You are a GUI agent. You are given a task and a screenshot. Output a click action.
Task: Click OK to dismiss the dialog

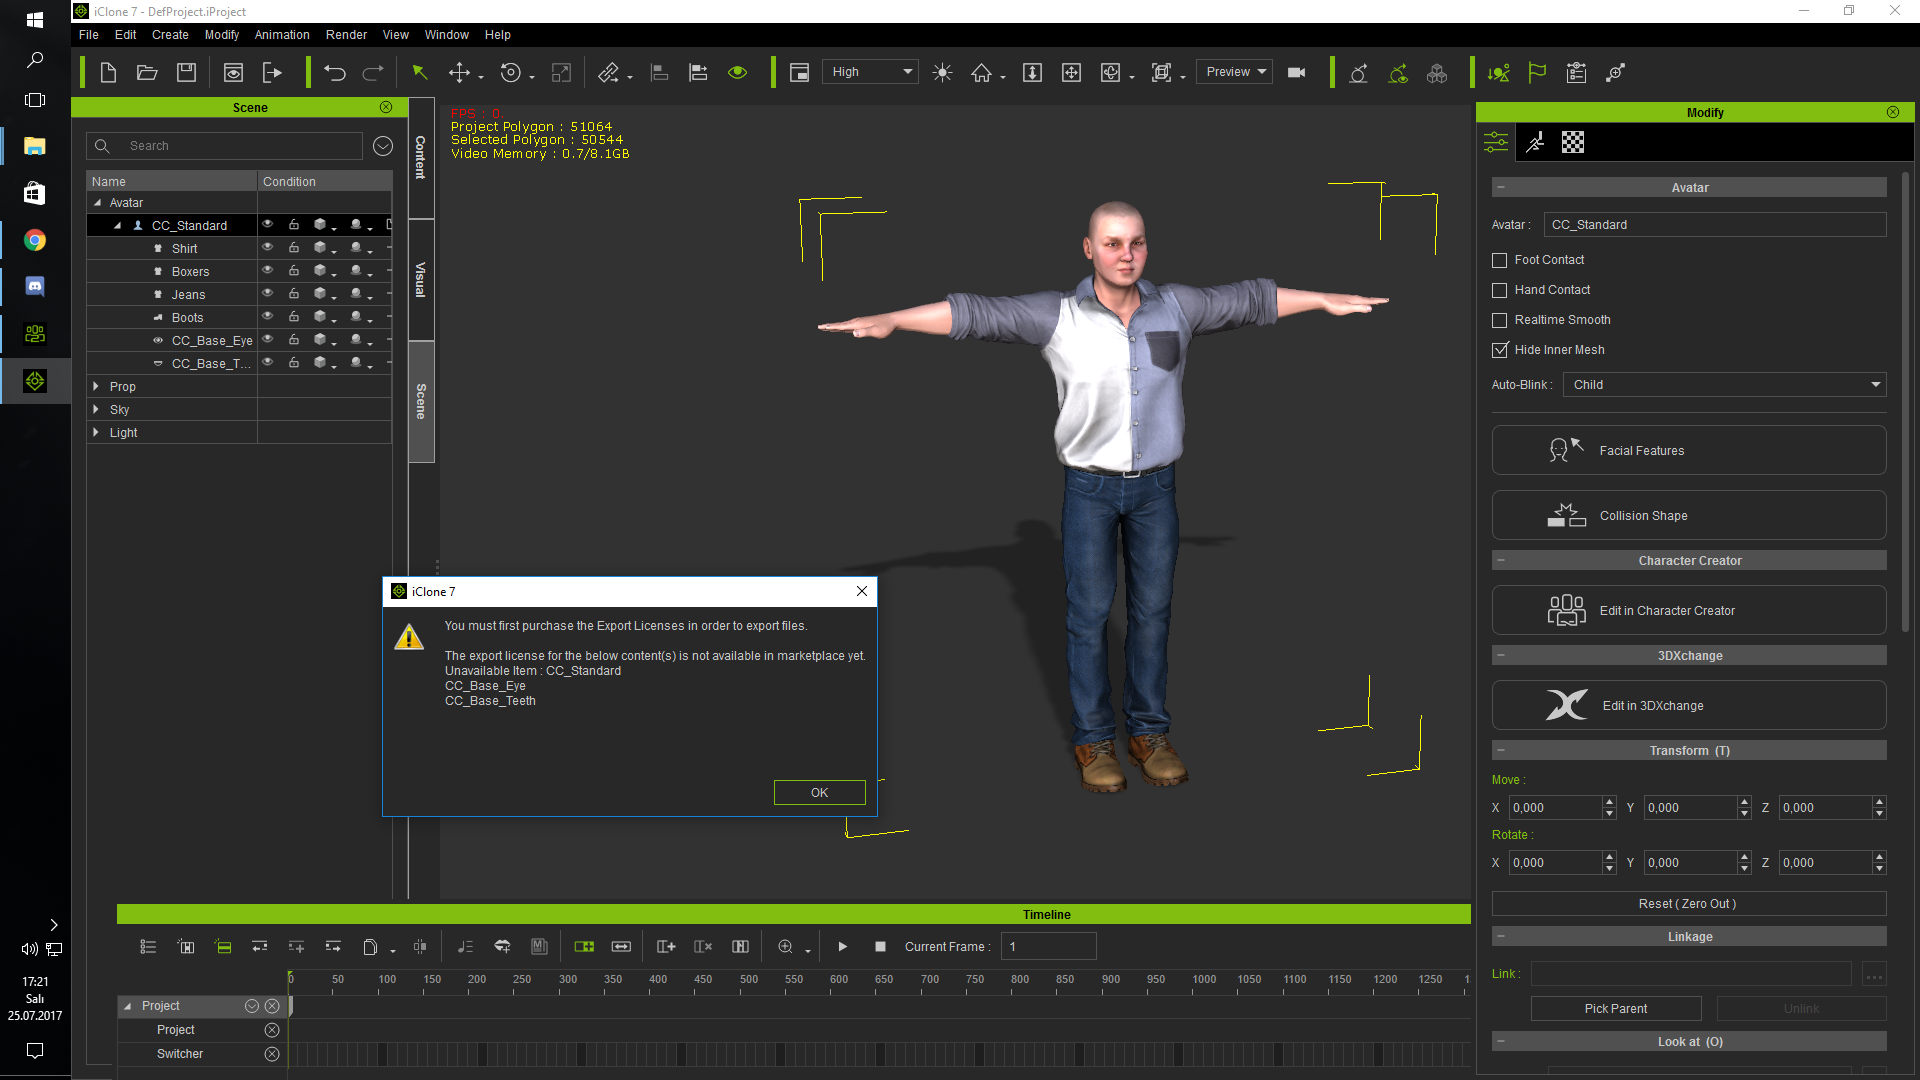tap(819, 791)
